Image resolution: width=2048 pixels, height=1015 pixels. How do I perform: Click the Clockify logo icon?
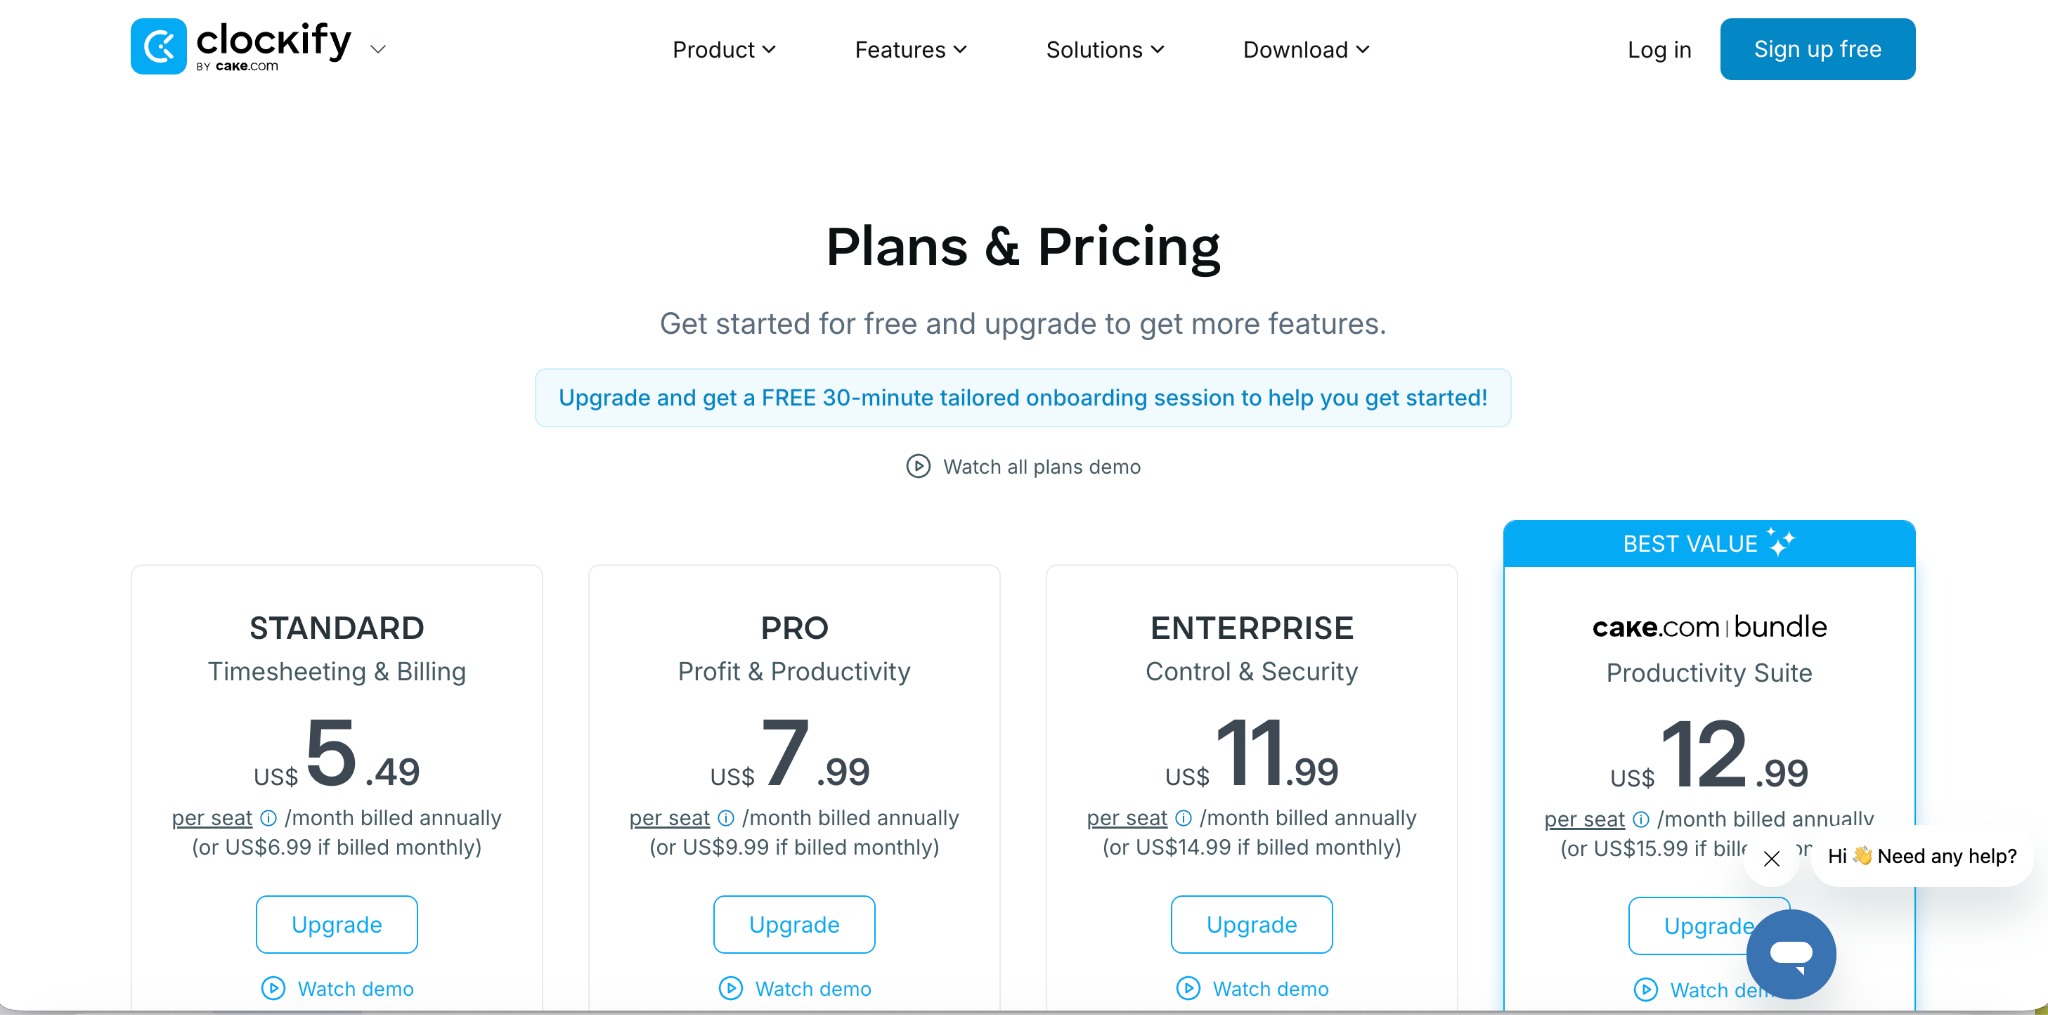point(158,46)
